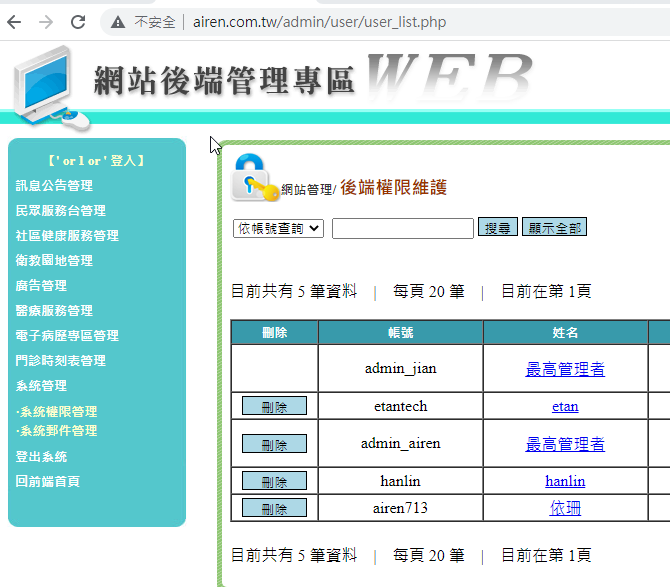
Task: Click the browser back arrow
Action: 14,22
